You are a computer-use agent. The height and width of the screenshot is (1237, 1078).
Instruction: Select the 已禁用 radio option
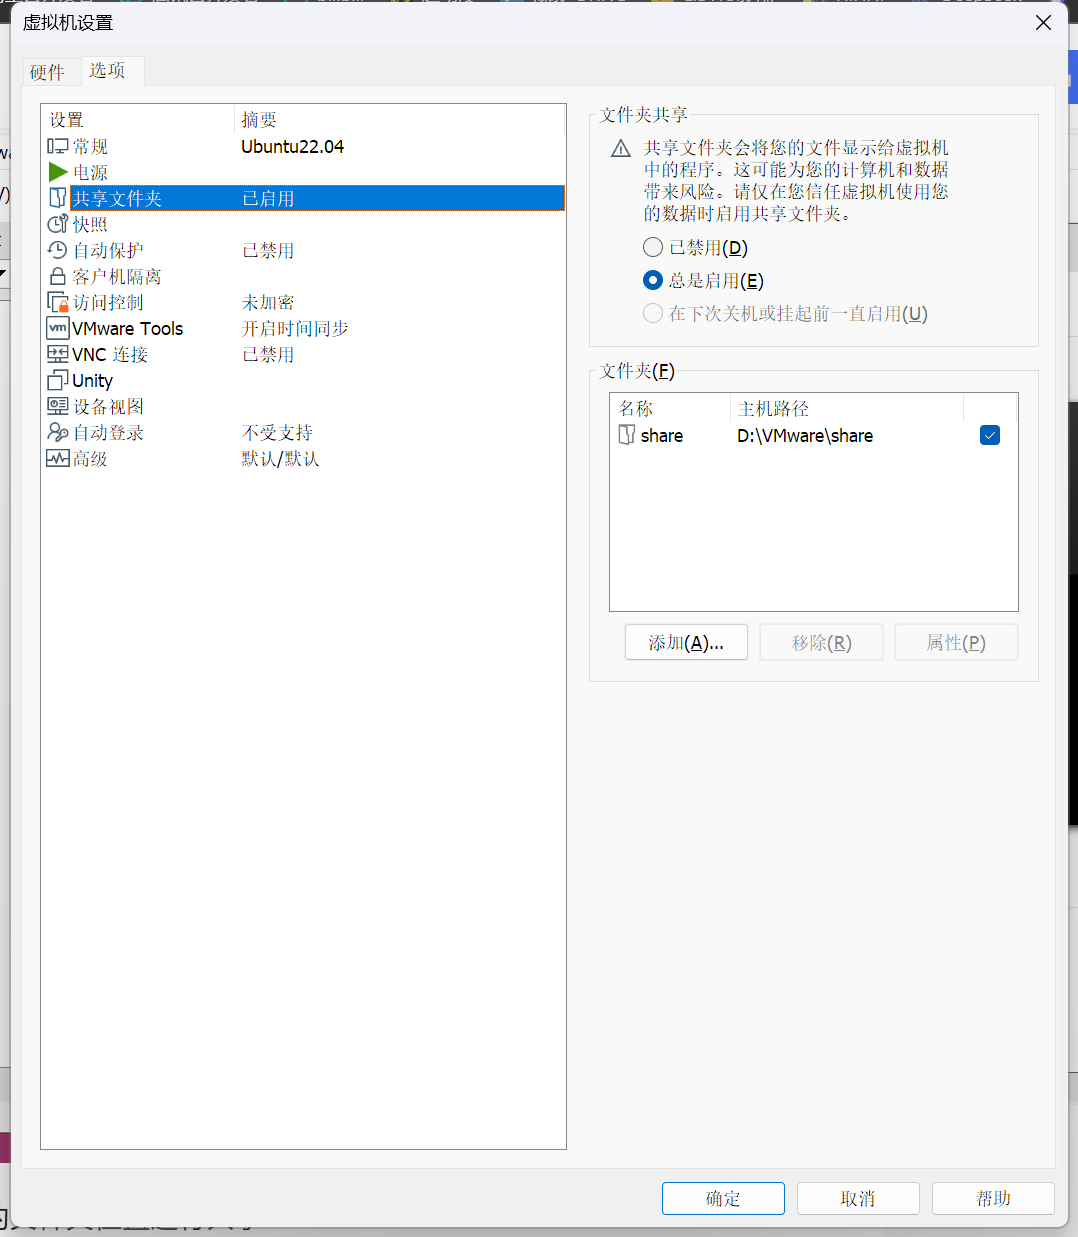click(653, 247)
